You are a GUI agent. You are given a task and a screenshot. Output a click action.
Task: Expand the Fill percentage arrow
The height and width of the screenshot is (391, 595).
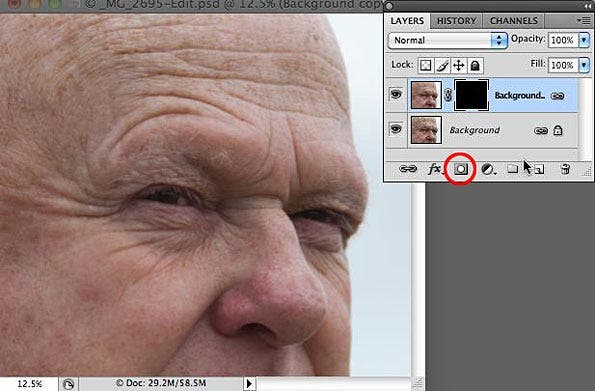[584, 65]
